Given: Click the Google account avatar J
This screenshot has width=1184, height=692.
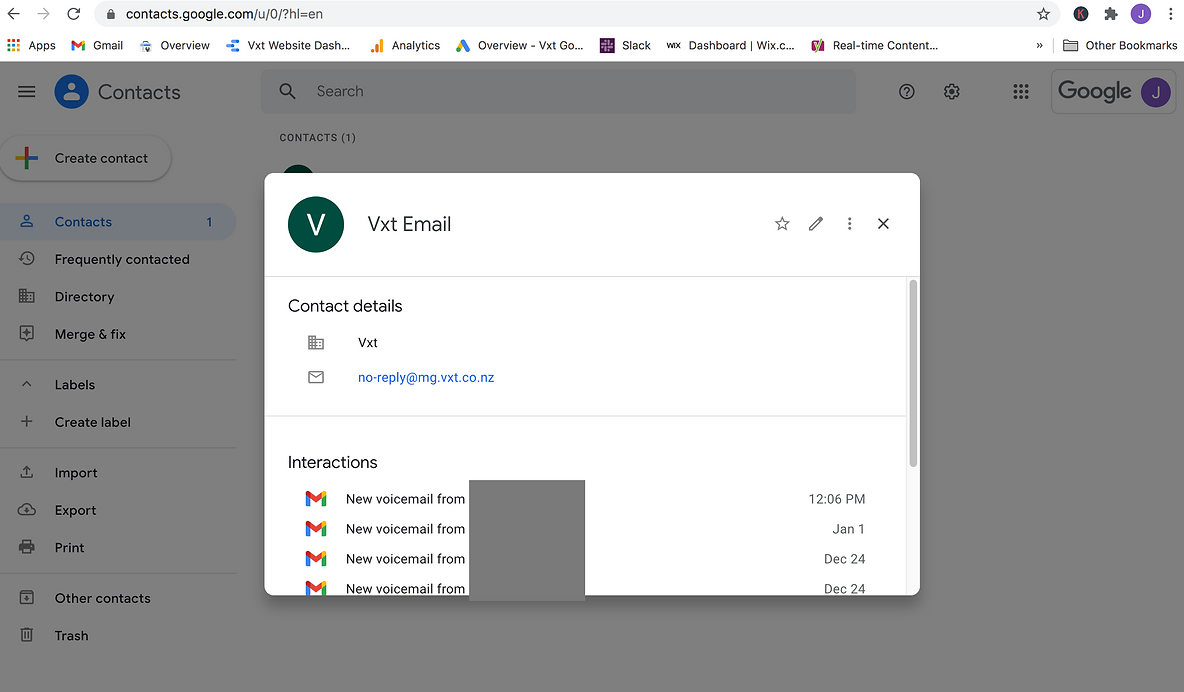Looking at the screenshot, I should point(1155,92).
